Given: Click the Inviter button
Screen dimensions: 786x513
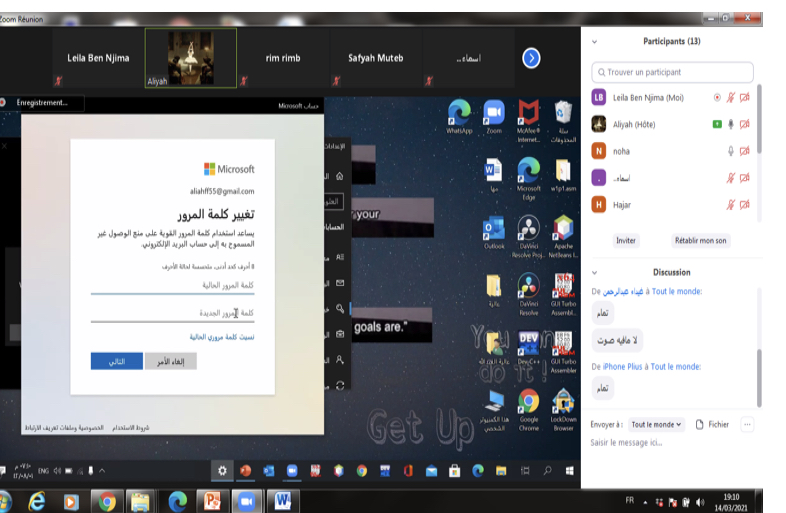Looking at the screenshot, I should [x=626, y=240].
